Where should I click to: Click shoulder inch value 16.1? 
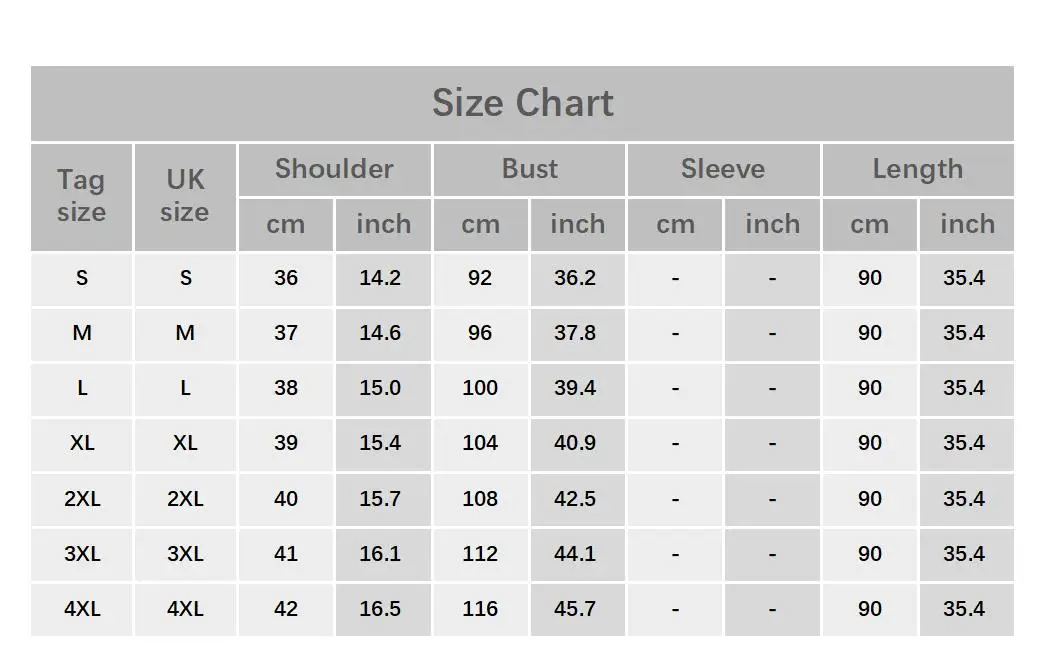tap(382, 554)
